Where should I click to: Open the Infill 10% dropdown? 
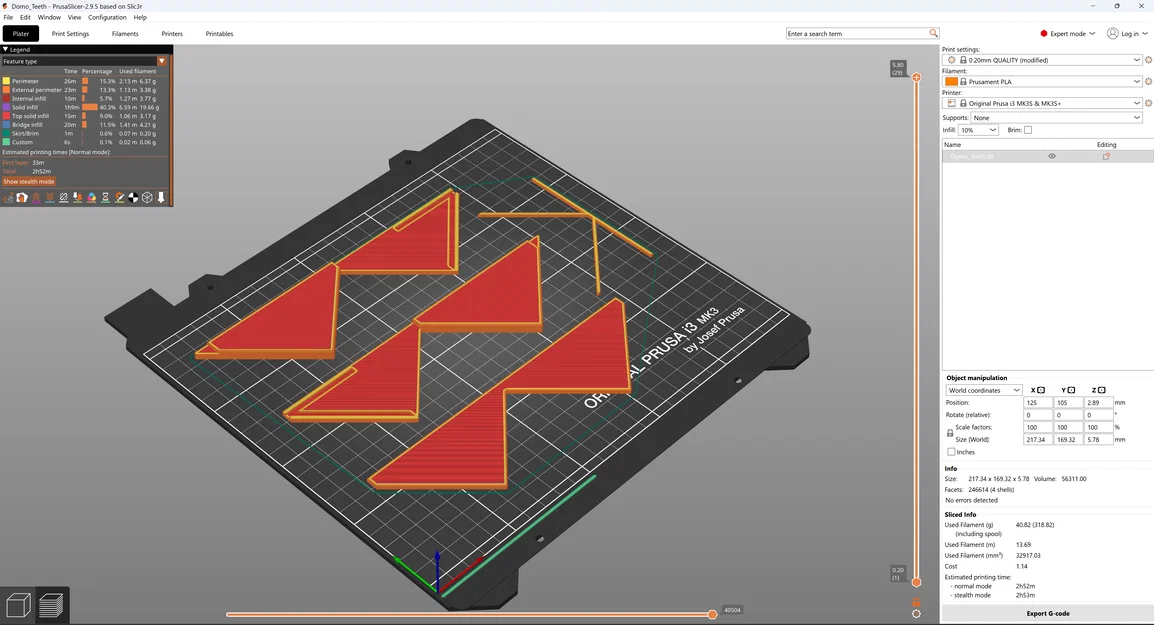point(978,130)
